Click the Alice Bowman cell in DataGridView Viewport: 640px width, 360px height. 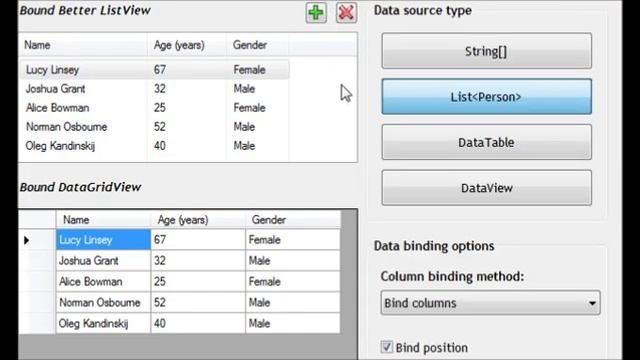point(103,282)
